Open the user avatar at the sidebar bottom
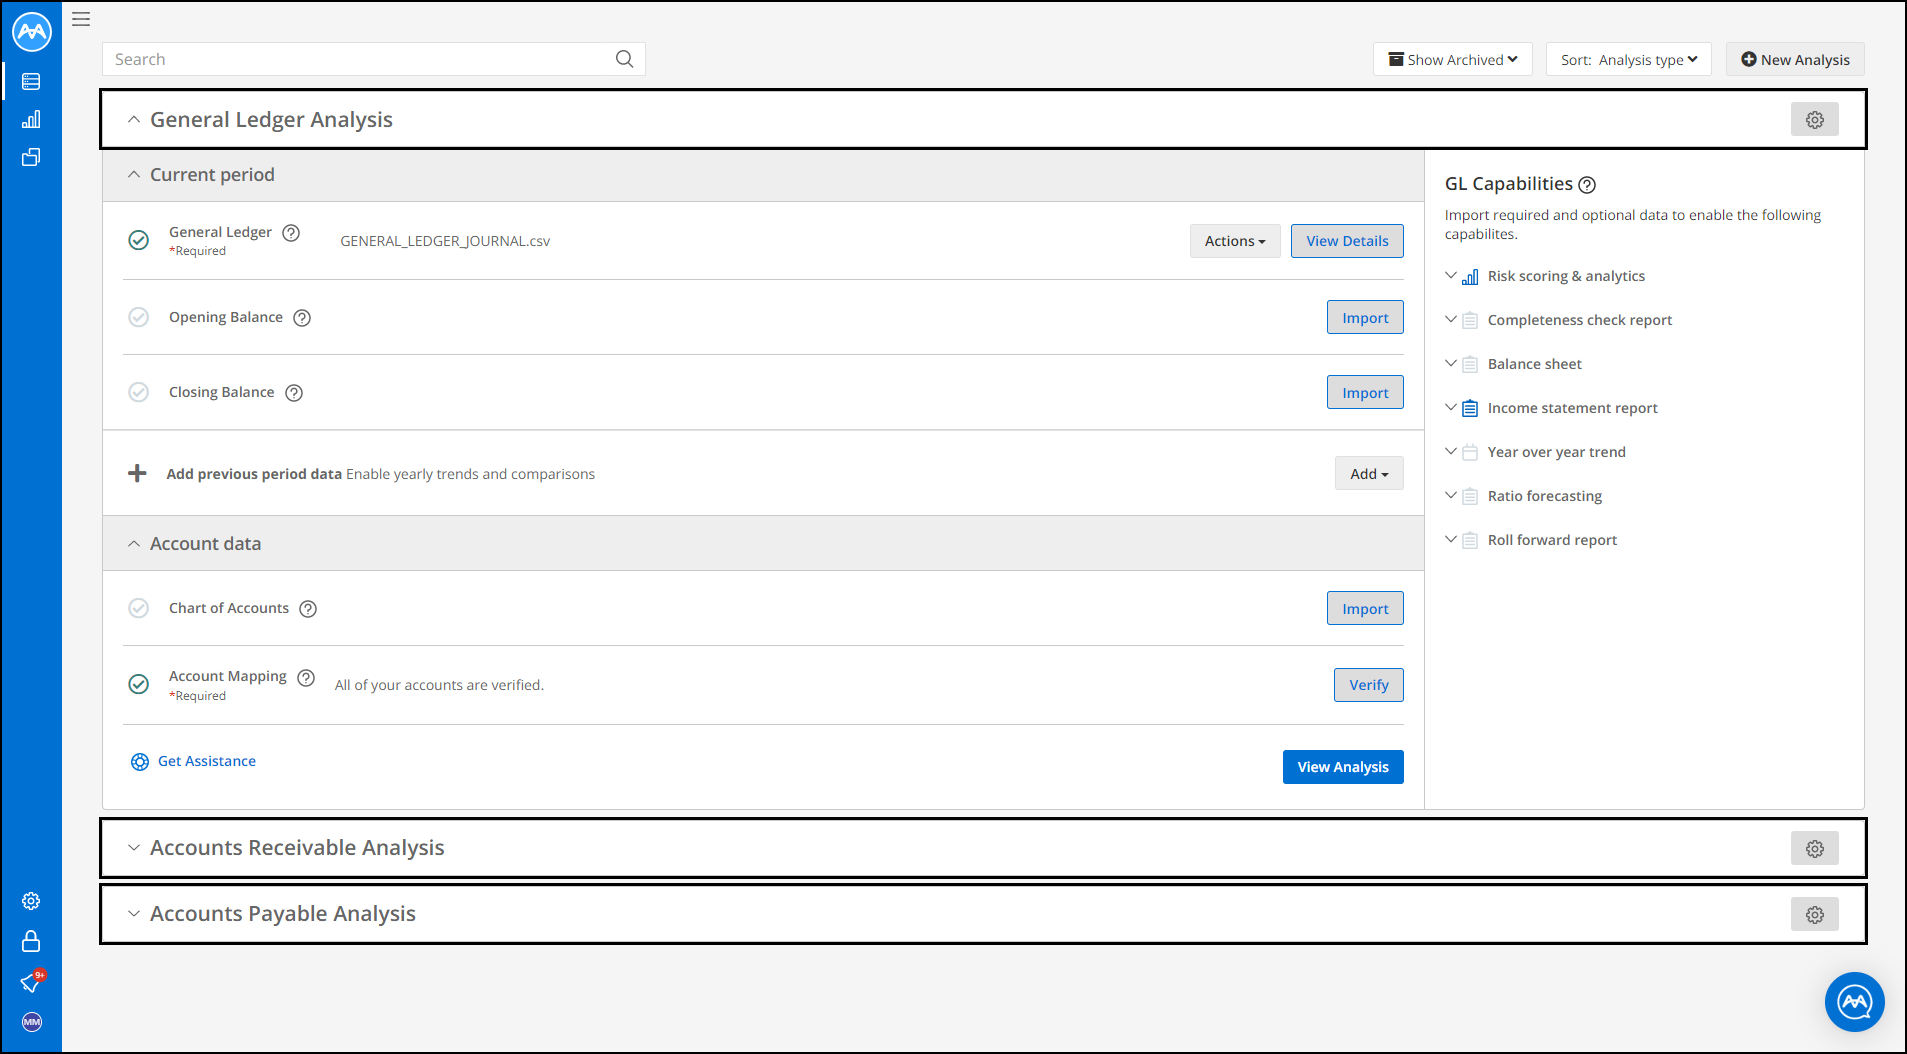Viewport: 1907px width, 1054px height. point(32,1022)
